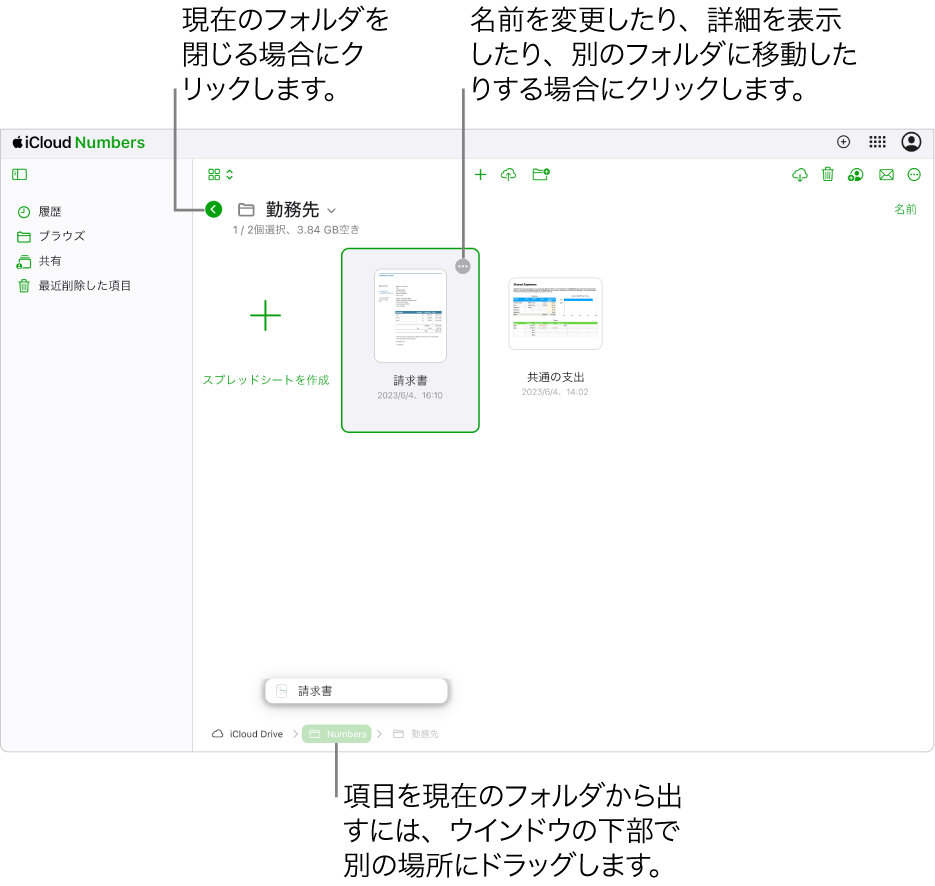Open the ブラウズ sidebar section
The image size is (935, 886).
(62, 236)
